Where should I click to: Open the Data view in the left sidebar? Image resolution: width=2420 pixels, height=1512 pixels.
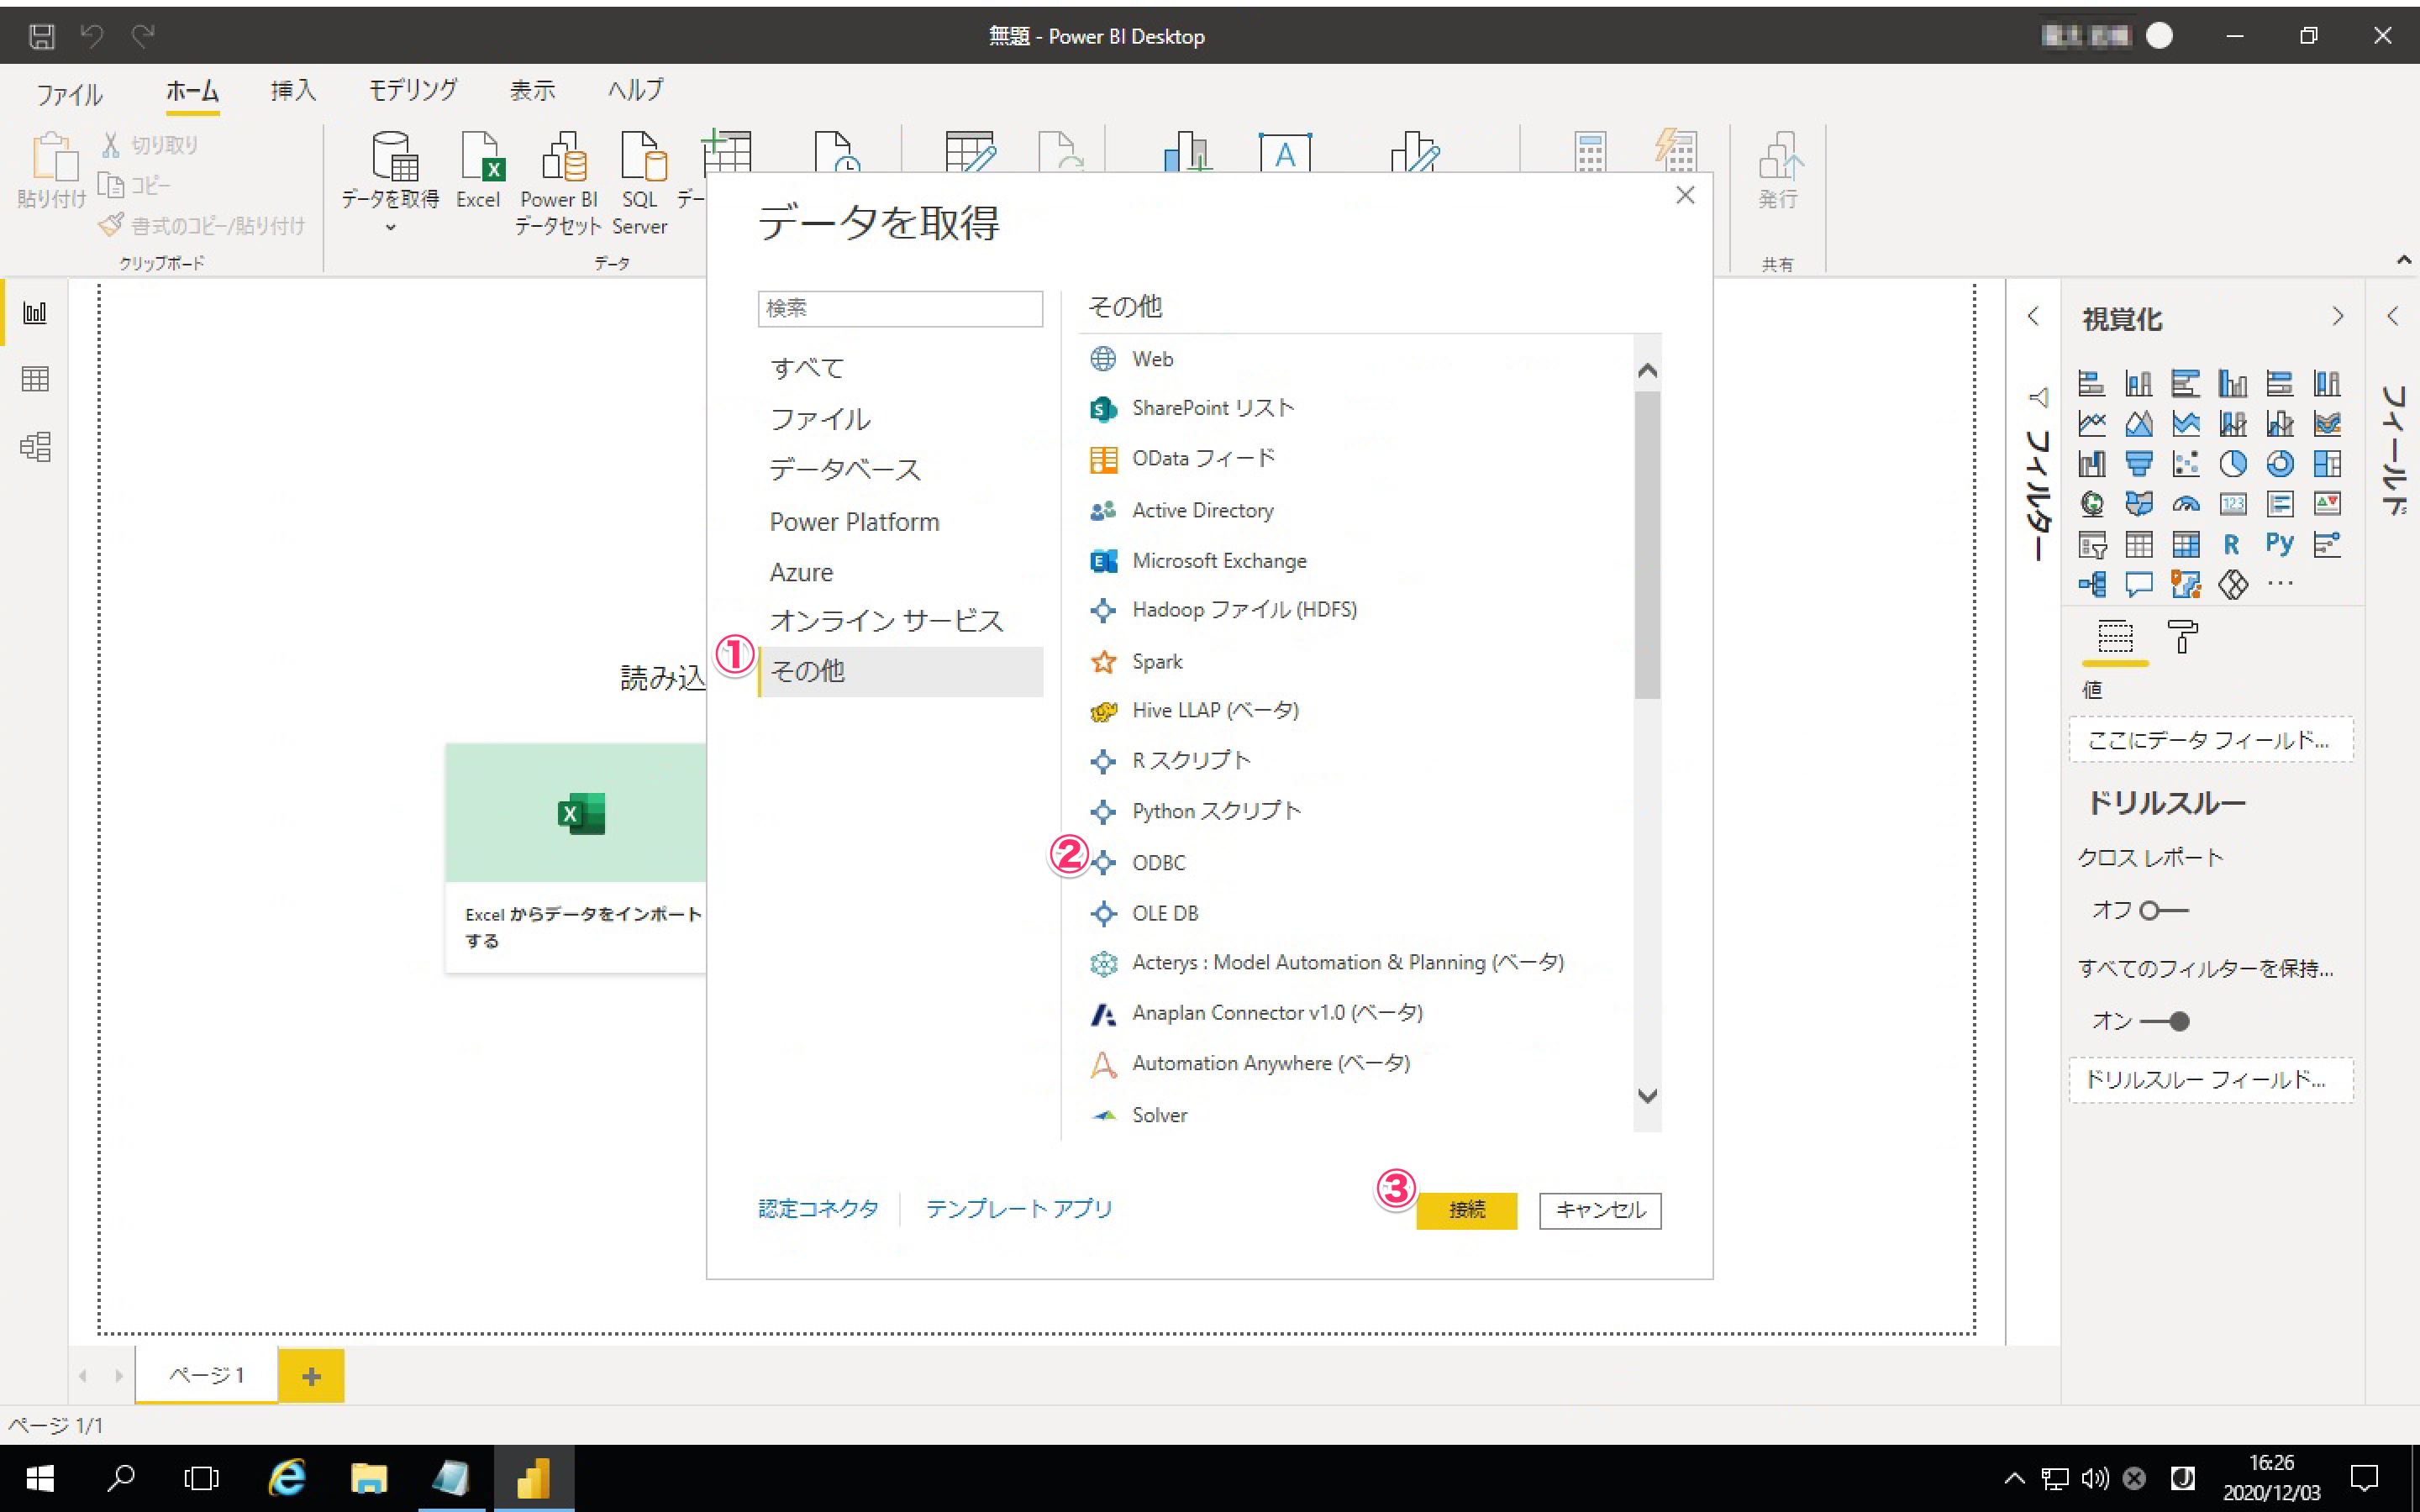35,379
